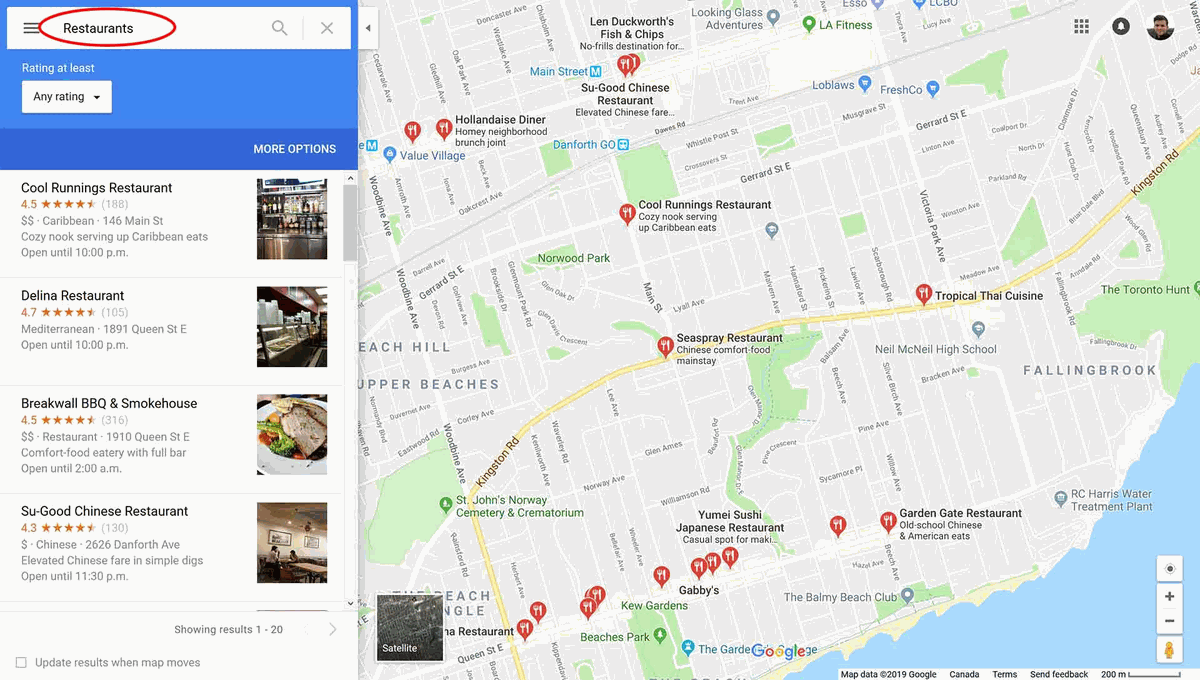Click the show-my-location button
The height and width of the screenshot is (680, 1200).
(x=1169, y=568)
